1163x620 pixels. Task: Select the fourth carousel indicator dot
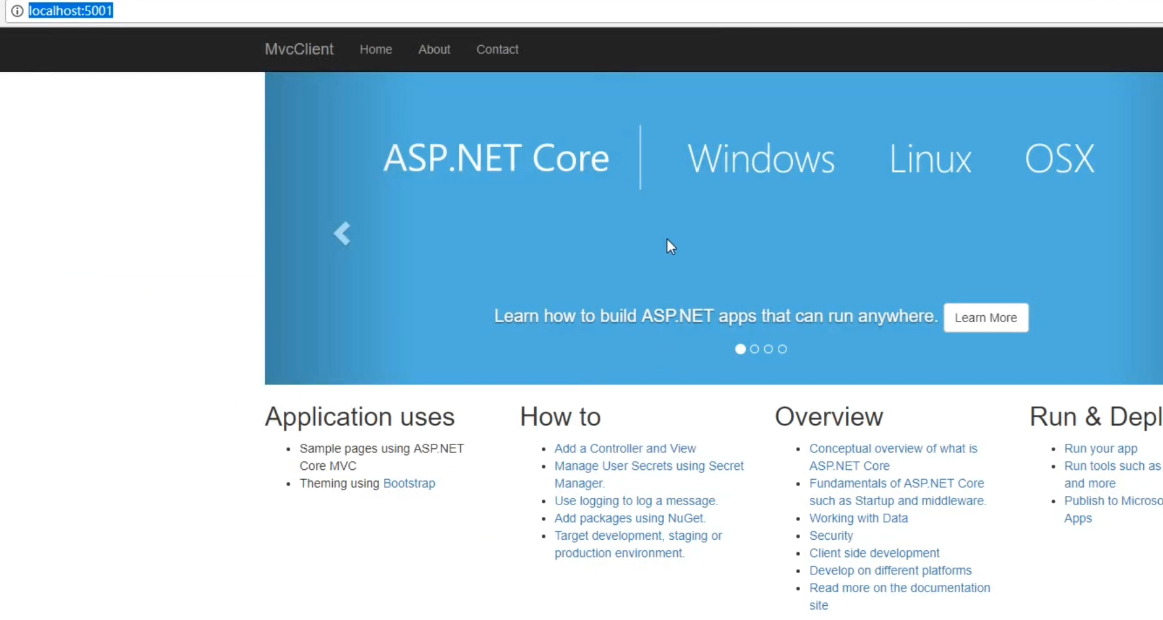(783, 349)
